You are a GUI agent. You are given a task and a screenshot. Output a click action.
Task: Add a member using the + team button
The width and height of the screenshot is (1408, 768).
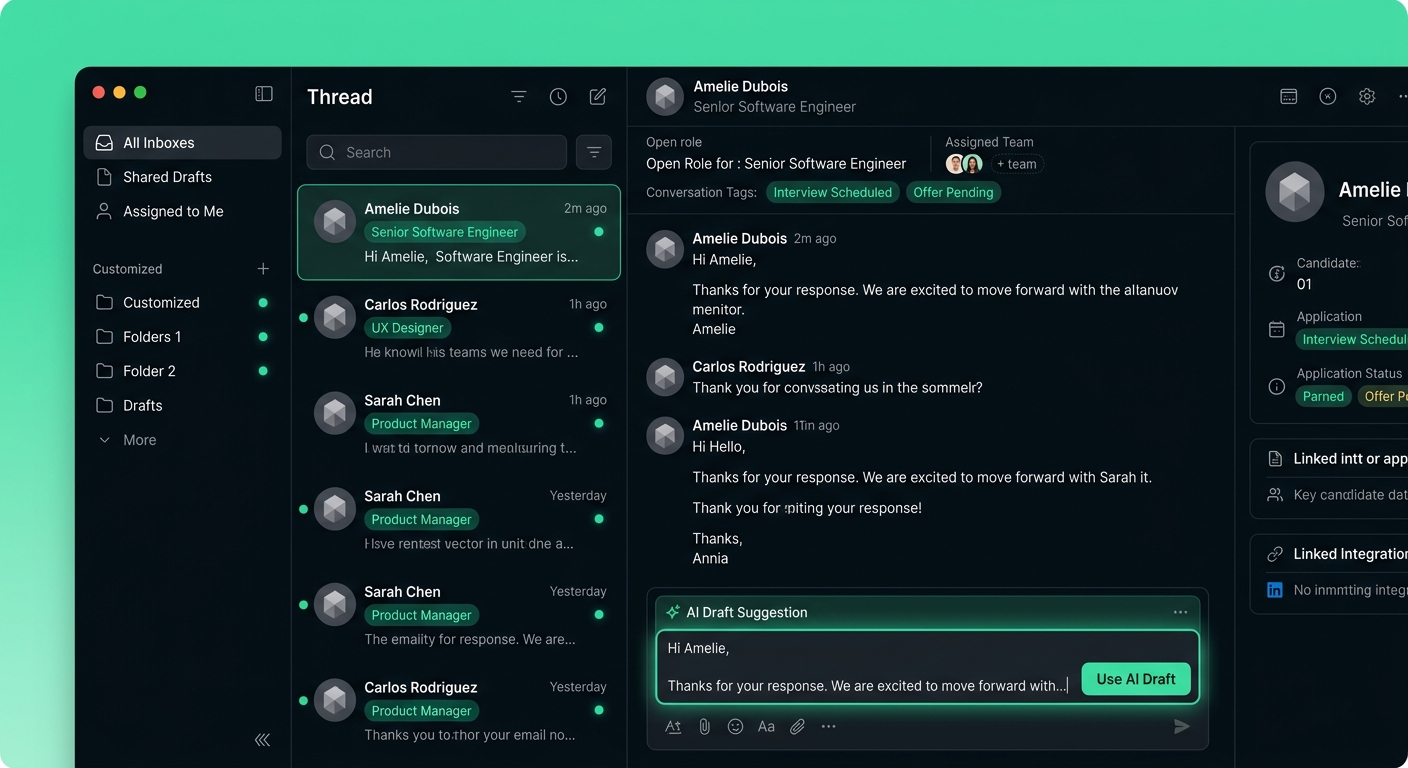click(x=1017, y=164)
